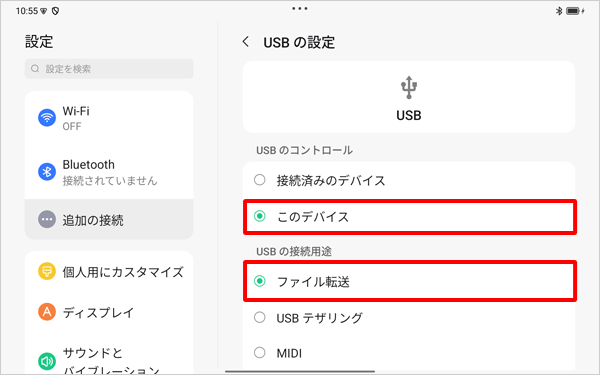This screenshot has width=600, height=375.
Task: Select USB テザリング radio option
Action: (259, 317)
